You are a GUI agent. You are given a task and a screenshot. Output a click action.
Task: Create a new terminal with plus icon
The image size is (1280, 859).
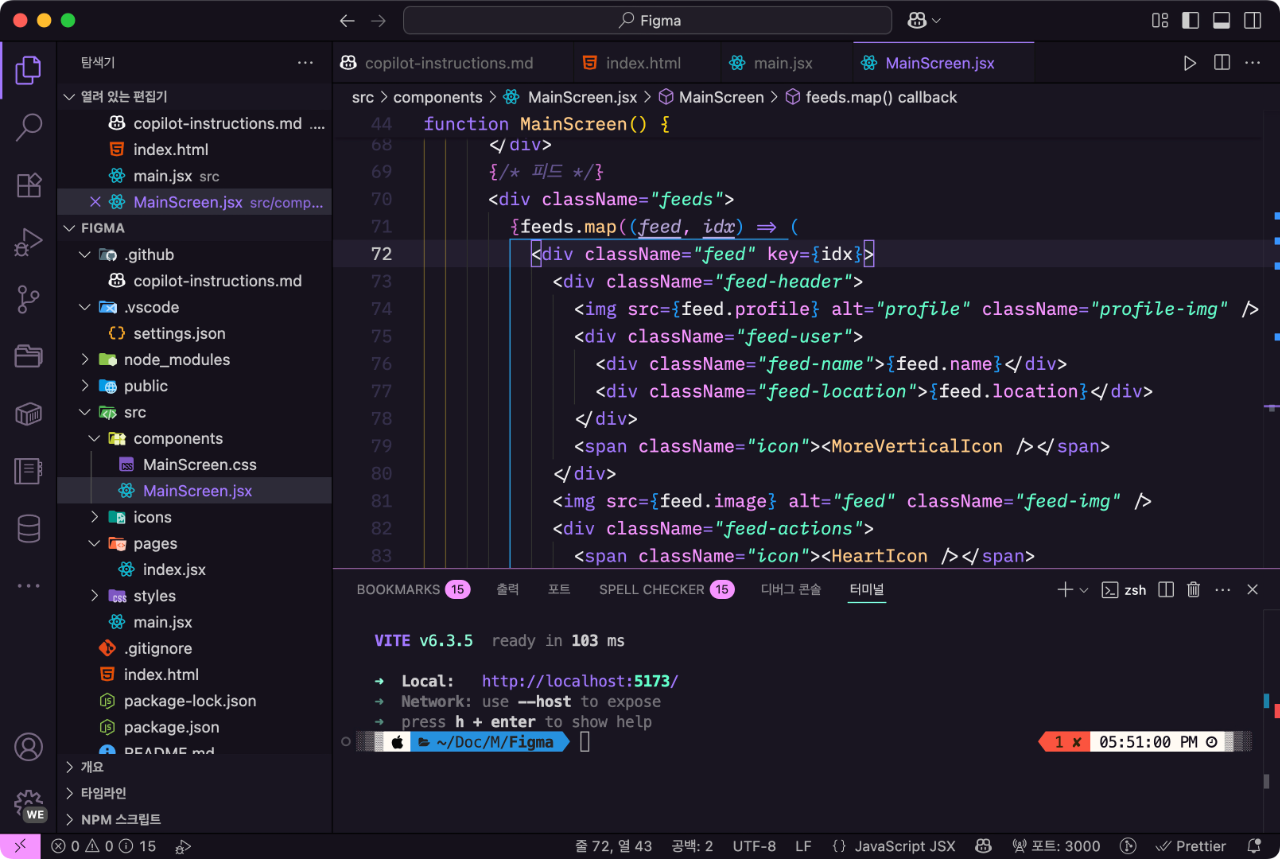(1065, 590)
